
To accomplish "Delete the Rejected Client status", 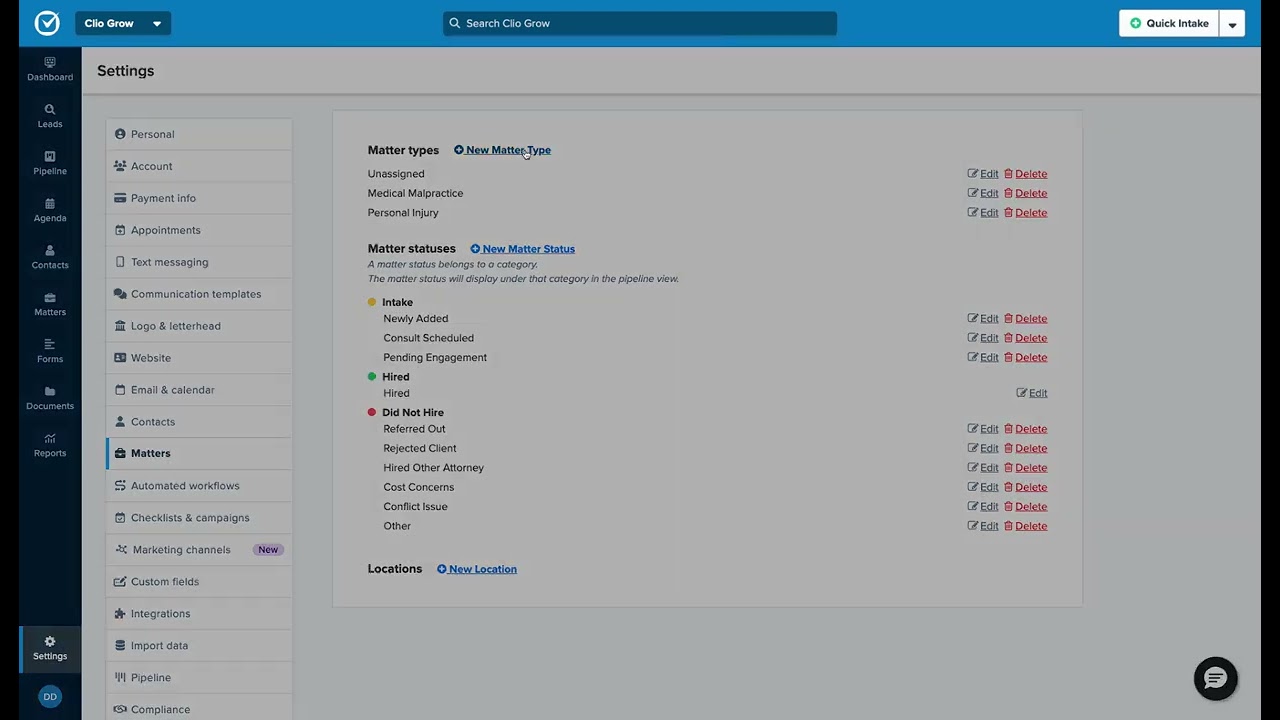I will (x=1025, y=448).
